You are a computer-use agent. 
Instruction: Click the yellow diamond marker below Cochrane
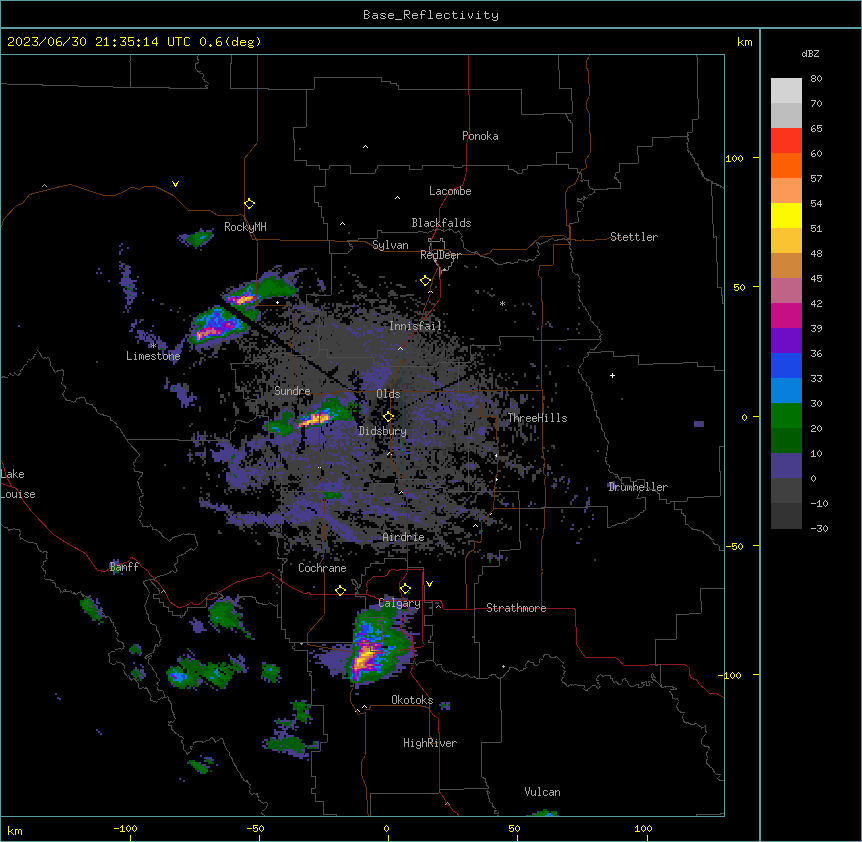(x=340, y=591)
